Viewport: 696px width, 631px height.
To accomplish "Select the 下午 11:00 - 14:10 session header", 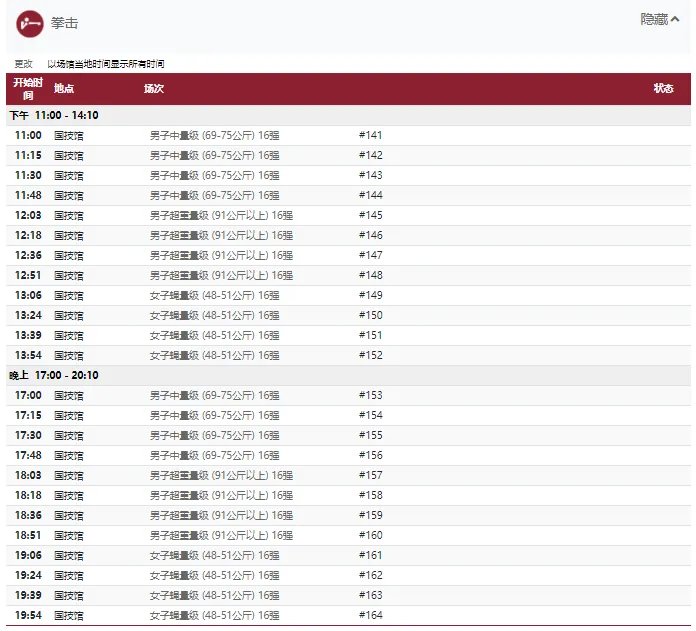I will pyautogui.click(x=54, y=115).
